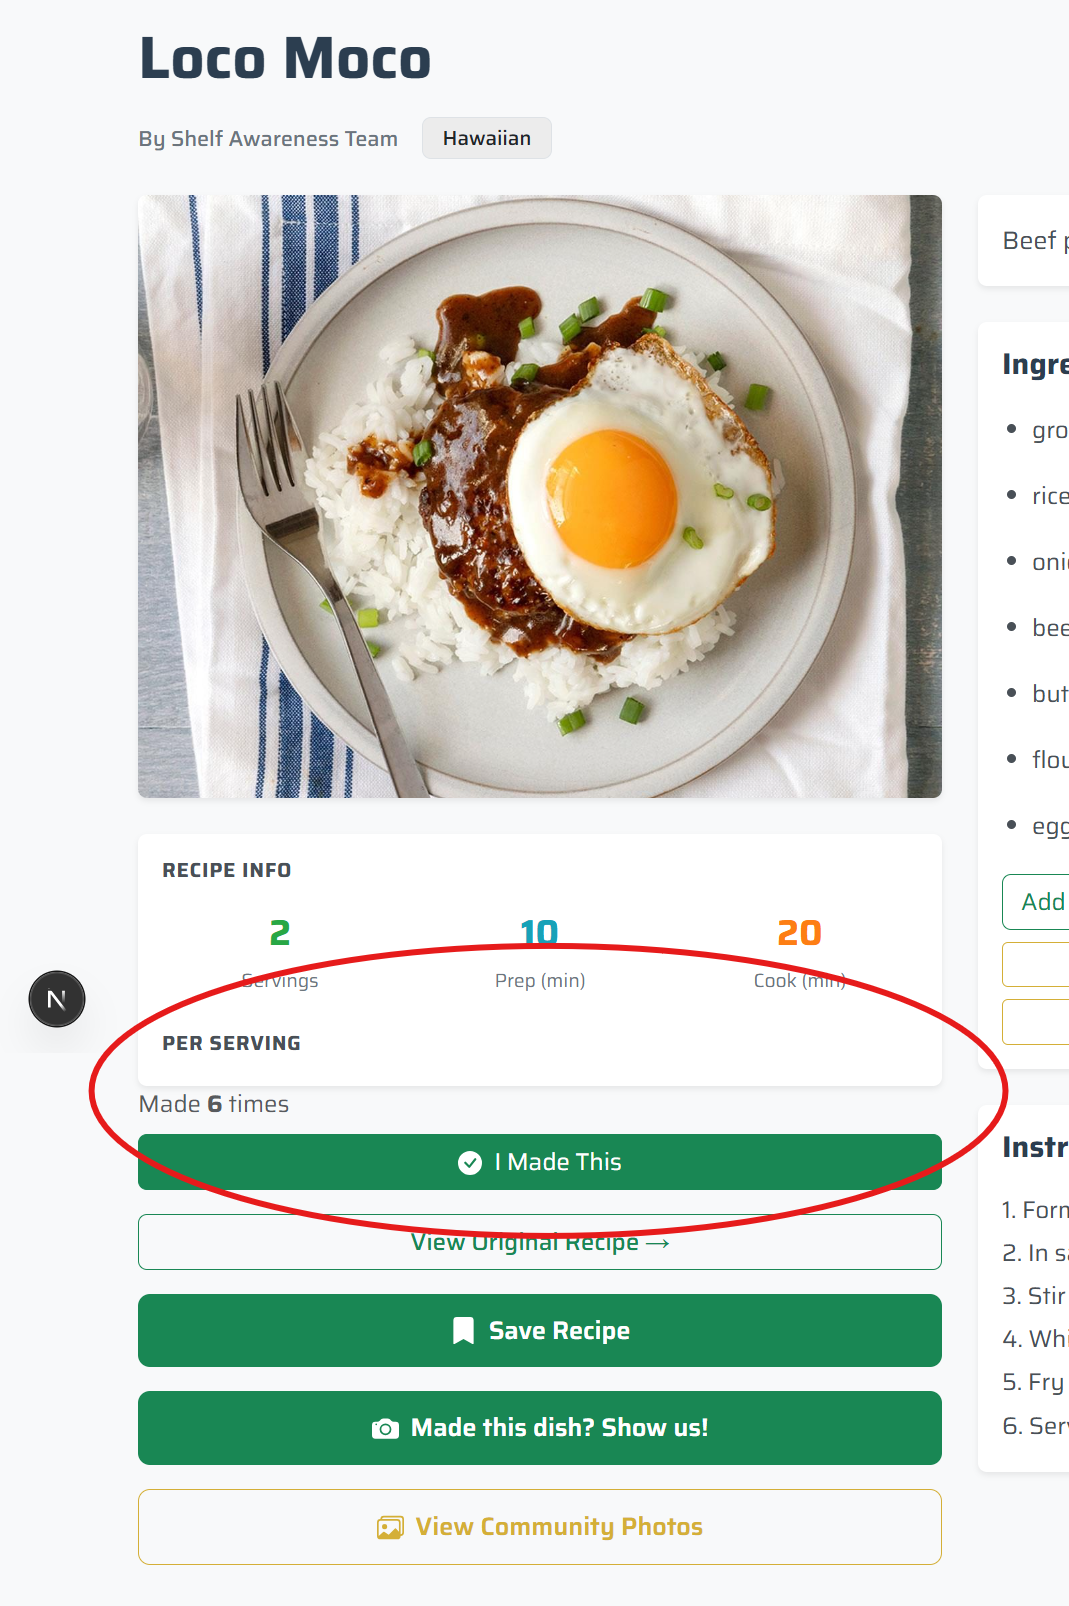Click the bookmark icon on Save Recipe
Viewport: 1069px width, 1606px height.
(x=463, y=1330)
